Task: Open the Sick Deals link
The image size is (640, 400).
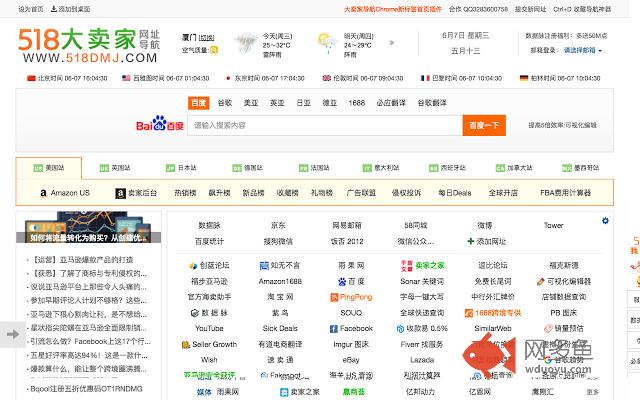Action: click(x=280, y=329)
